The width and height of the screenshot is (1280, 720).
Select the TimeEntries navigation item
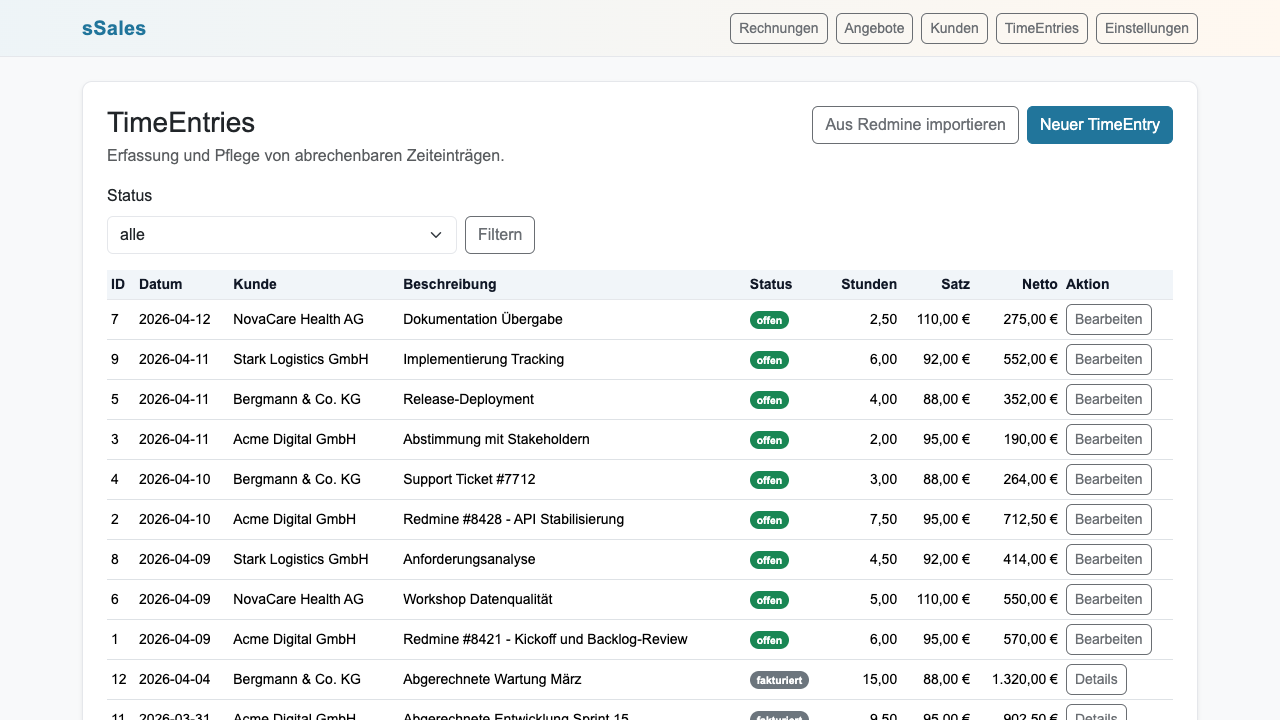[1041, 28]
